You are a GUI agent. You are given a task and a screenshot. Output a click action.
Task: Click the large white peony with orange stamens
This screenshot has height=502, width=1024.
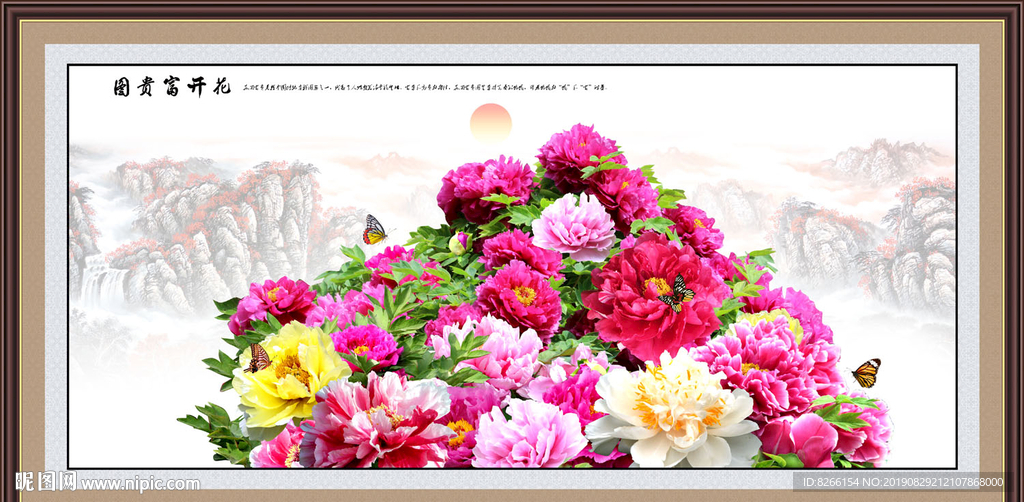[x=673, y=410]
